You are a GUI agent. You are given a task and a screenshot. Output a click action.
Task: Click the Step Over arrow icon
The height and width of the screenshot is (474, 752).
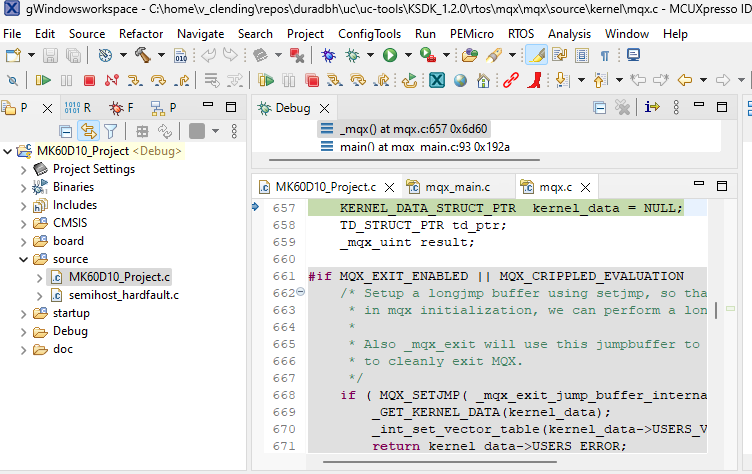coord(158,80)
